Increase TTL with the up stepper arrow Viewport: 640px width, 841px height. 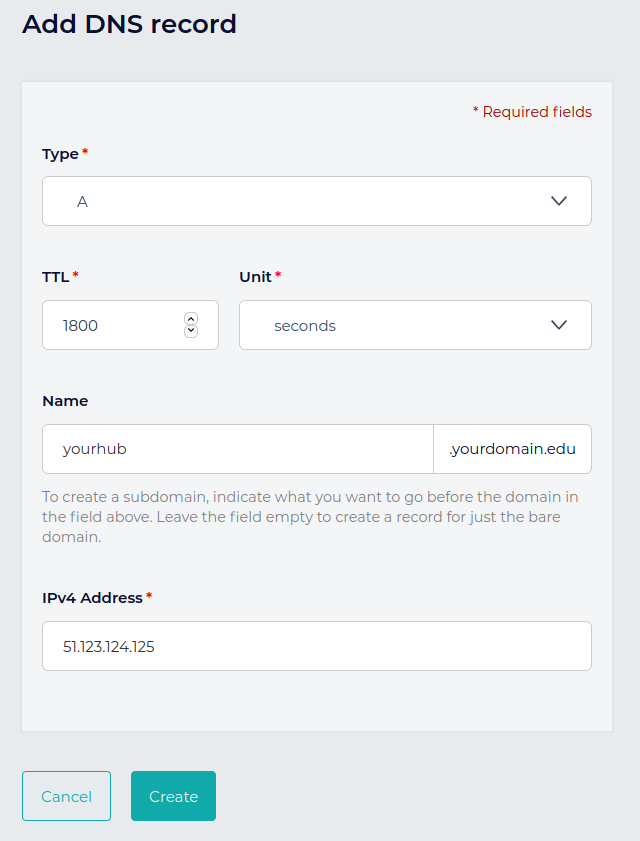point(191,318)
